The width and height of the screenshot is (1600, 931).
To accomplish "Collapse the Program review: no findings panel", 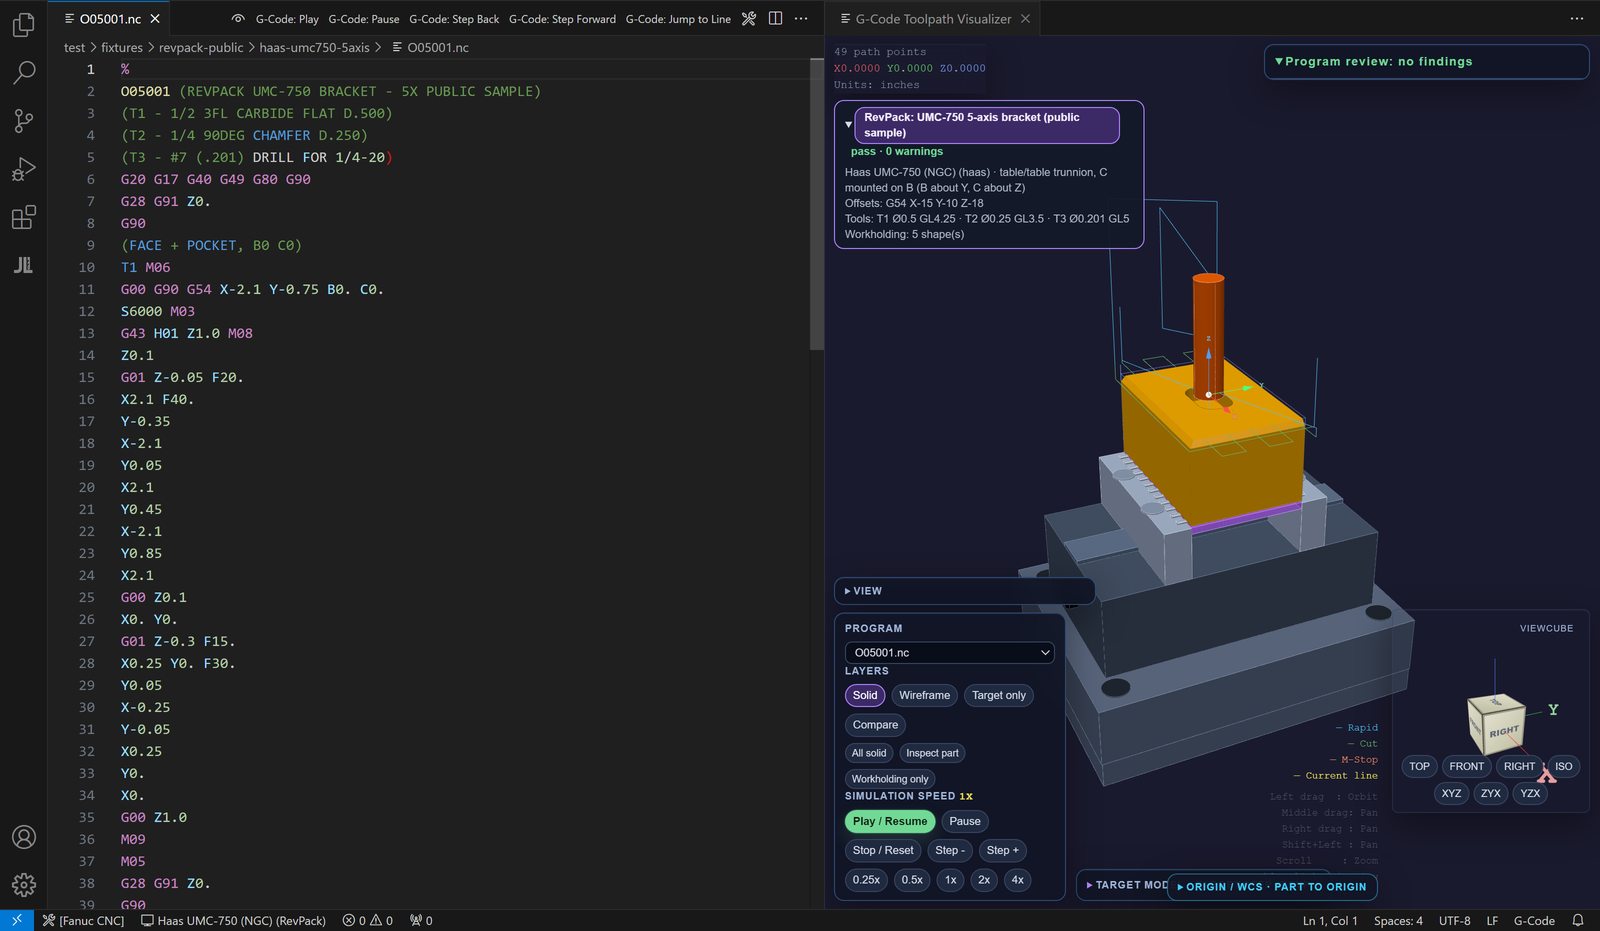I will click(x=1426, y=61).
